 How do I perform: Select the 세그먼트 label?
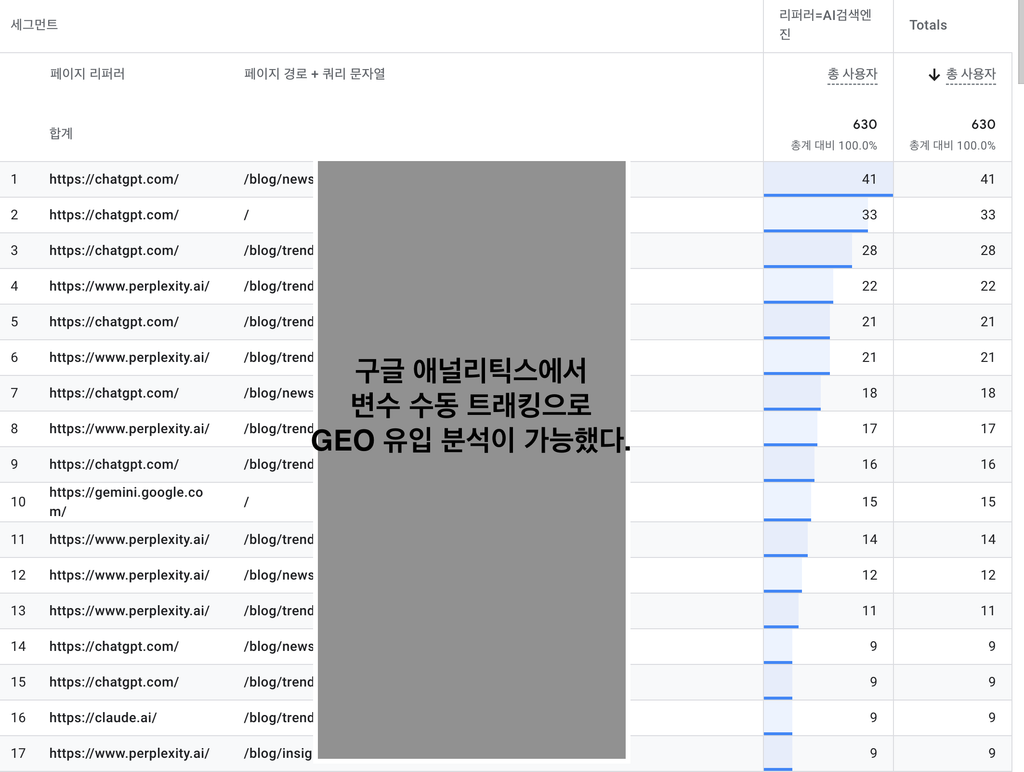(34, 25)
